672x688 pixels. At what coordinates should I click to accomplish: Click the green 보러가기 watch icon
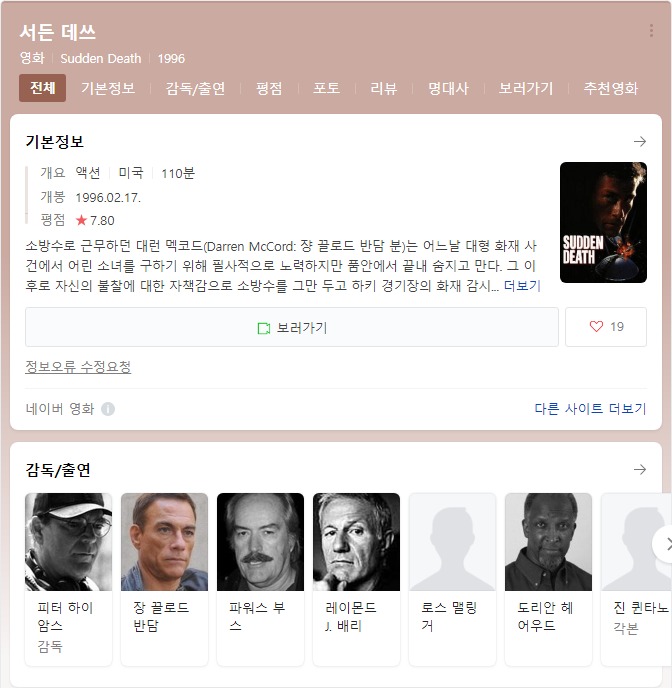tap(264, 328)
